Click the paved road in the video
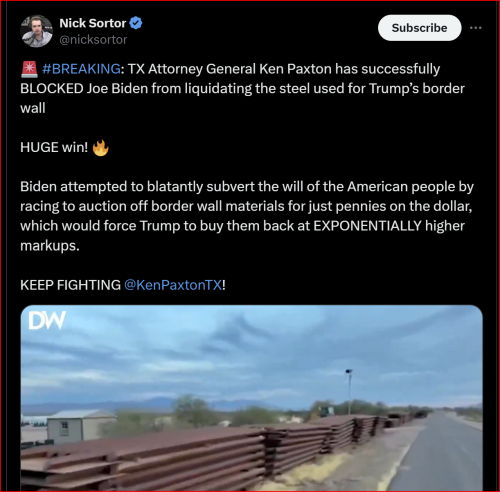This screenshot has height=492, width=500. (440, 453)
